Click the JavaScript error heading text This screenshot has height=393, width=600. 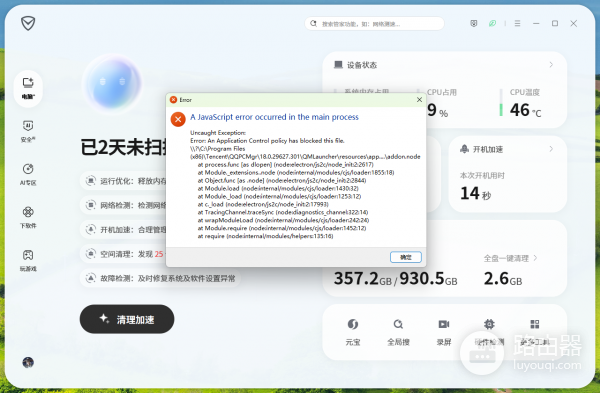(274, 117)
